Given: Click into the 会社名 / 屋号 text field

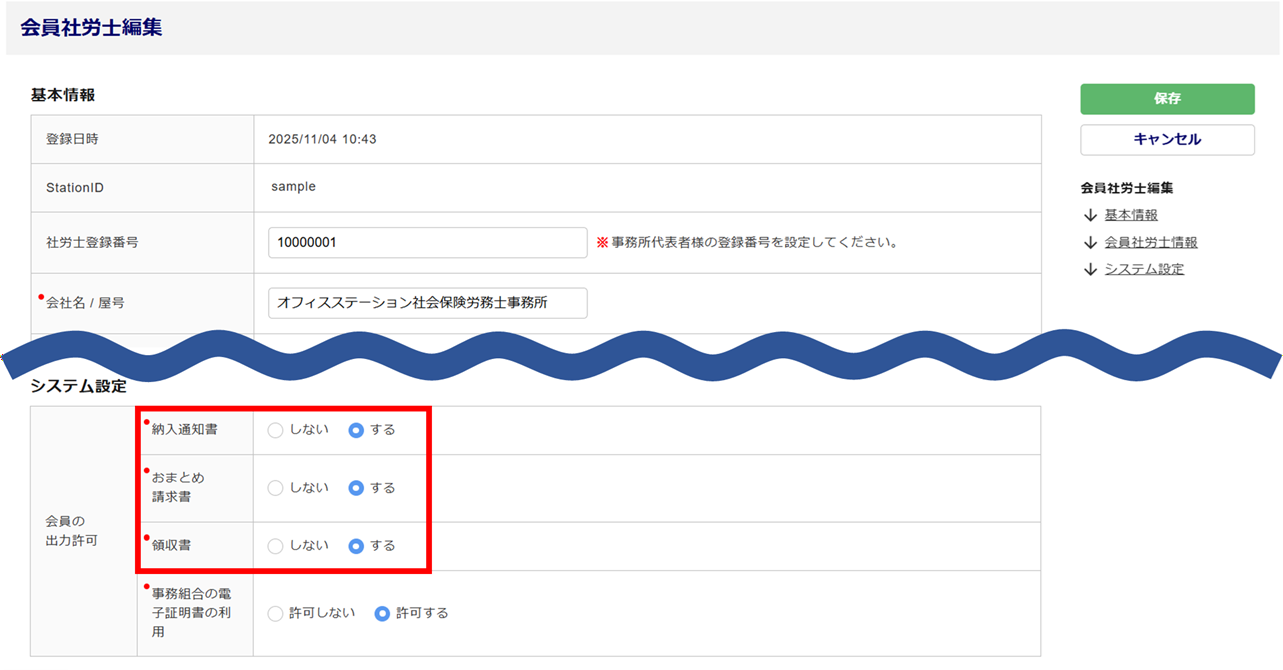Looking at the screenshot, I should 427,303.
